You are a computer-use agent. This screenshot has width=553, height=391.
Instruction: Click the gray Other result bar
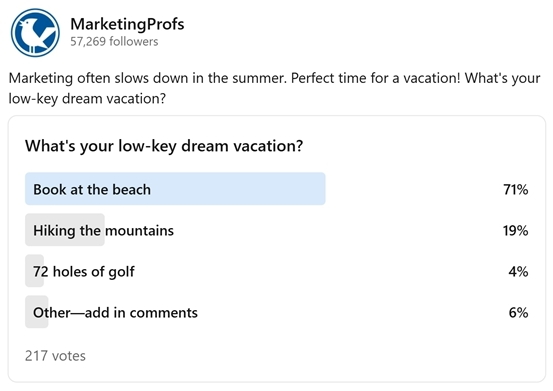pos(37,312)
